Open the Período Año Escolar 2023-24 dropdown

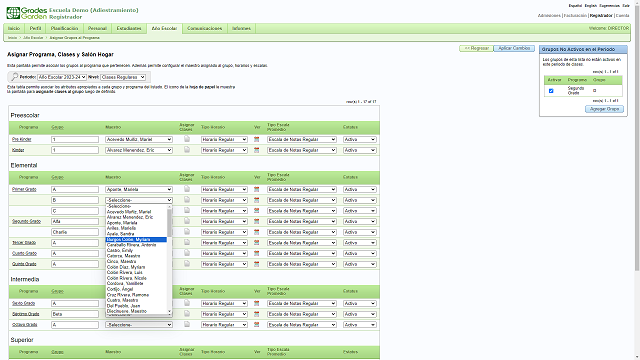[62, 77]
